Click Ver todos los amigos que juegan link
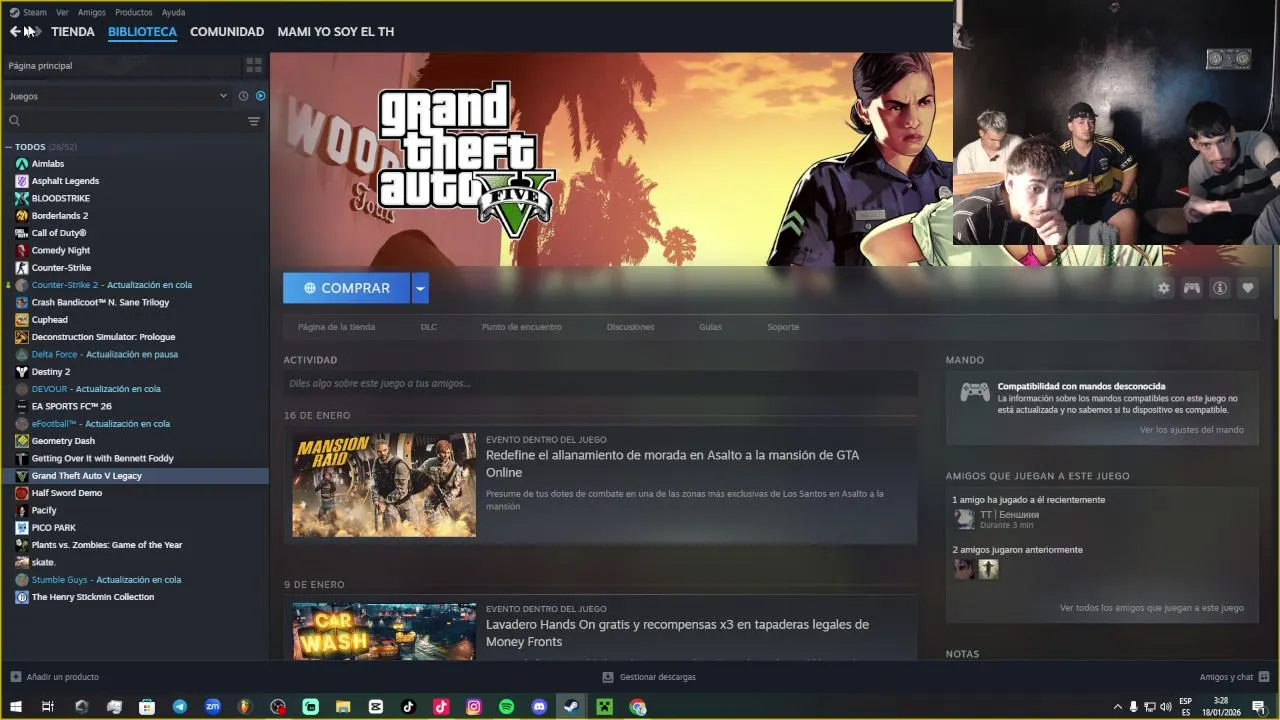 (x=1152, y=608)
